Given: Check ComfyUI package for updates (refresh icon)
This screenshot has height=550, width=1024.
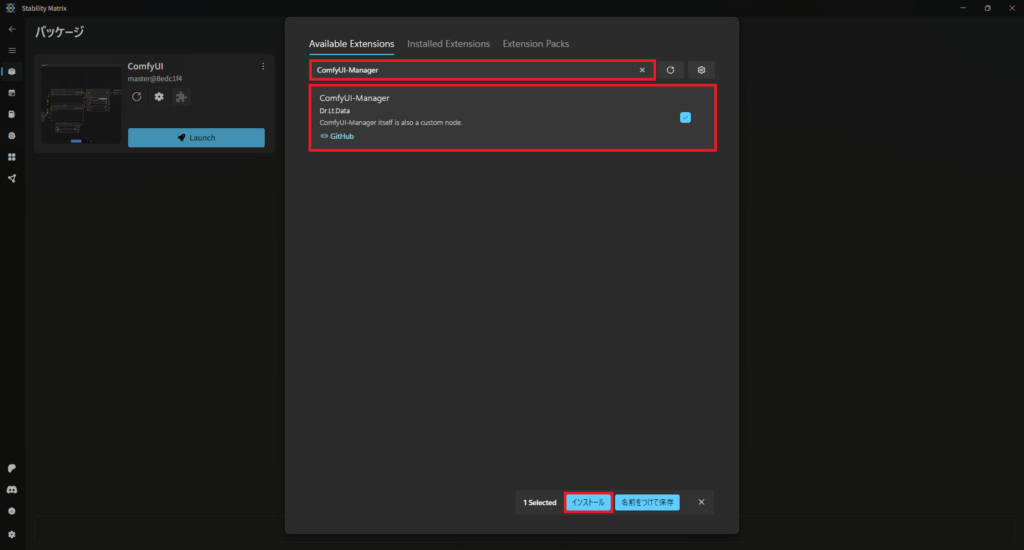Looking at the screenshot, I should pyautogui.click(x=136, y=97).
